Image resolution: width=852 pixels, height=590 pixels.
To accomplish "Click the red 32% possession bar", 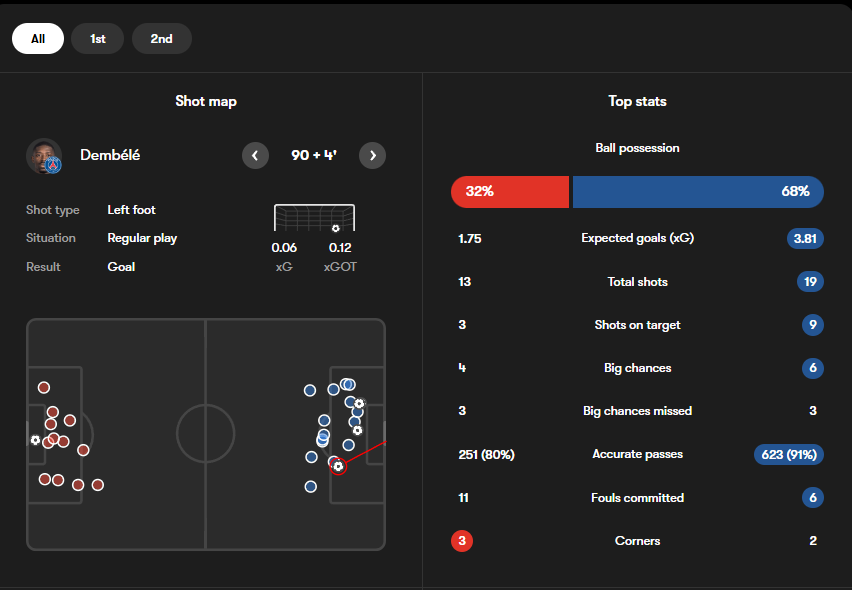I will pos(510,192).
